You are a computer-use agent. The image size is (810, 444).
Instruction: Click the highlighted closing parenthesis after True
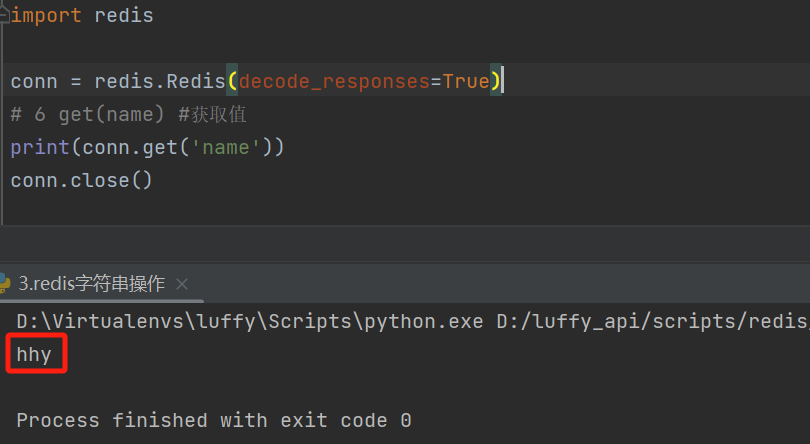497,81
